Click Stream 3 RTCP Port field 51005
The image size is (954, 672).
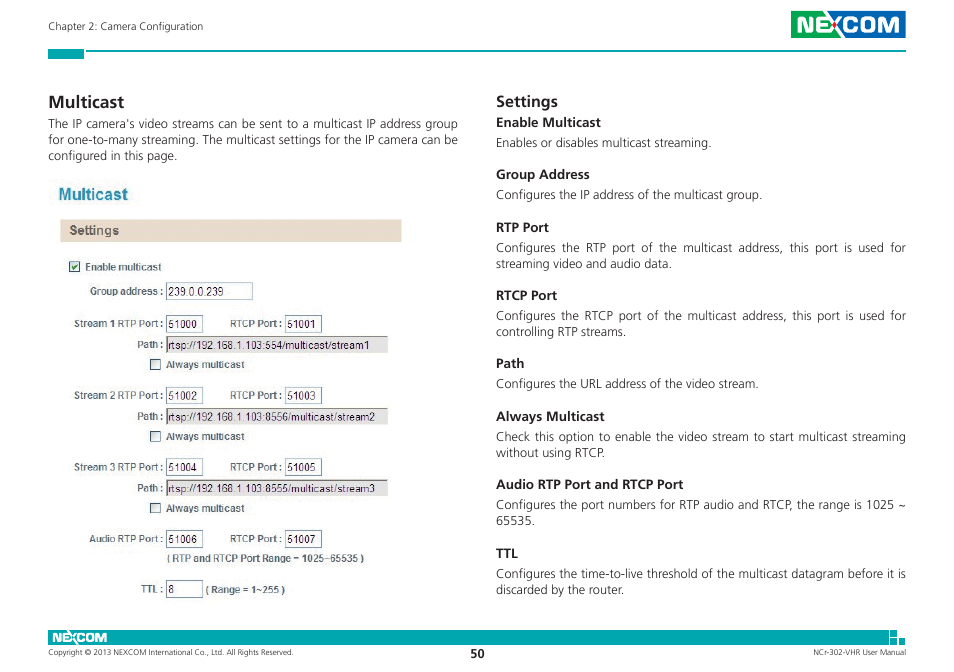tap(303, 467)
